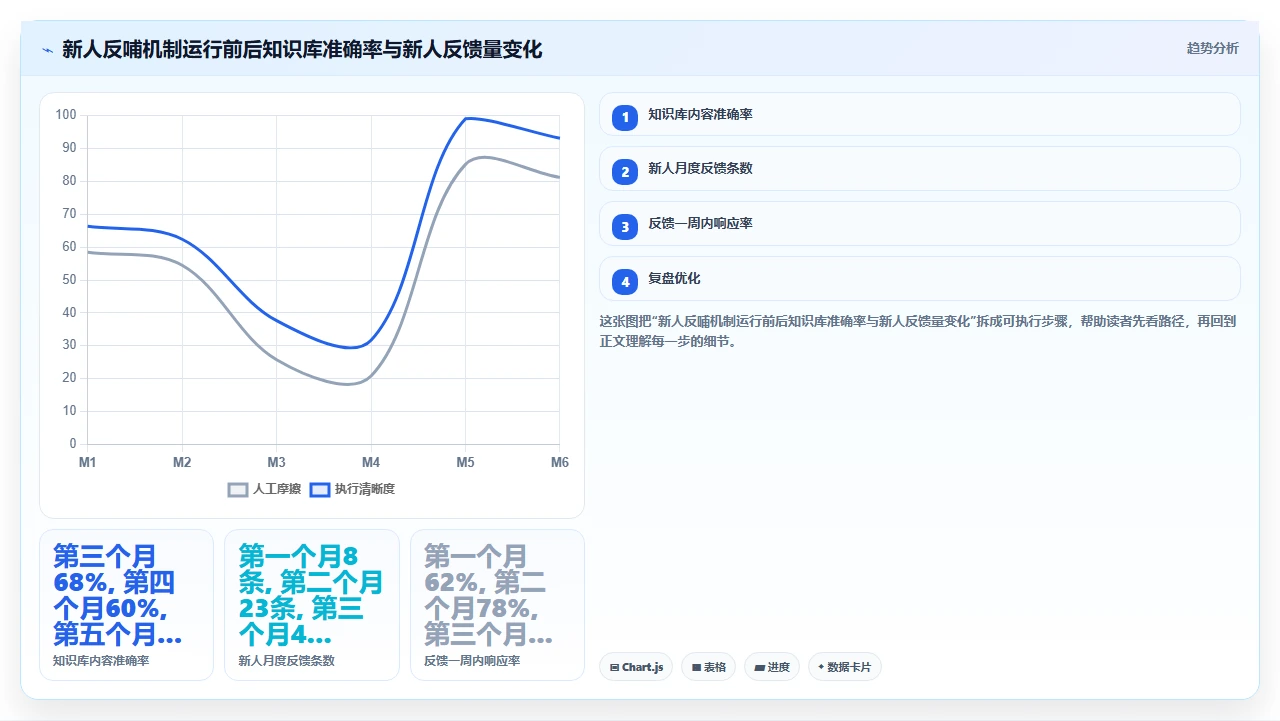Click the icon in the 表格 tag

pos(696,667)
